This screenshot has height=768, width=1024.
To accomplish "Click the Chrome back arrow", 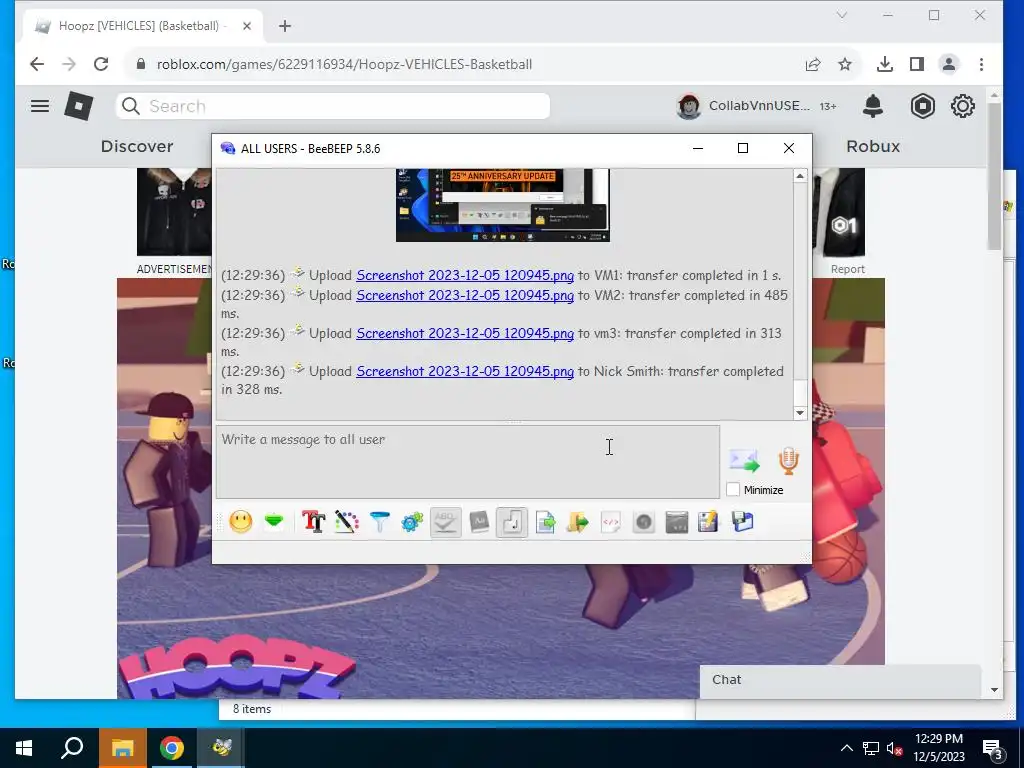I will [x=37, y=64].
